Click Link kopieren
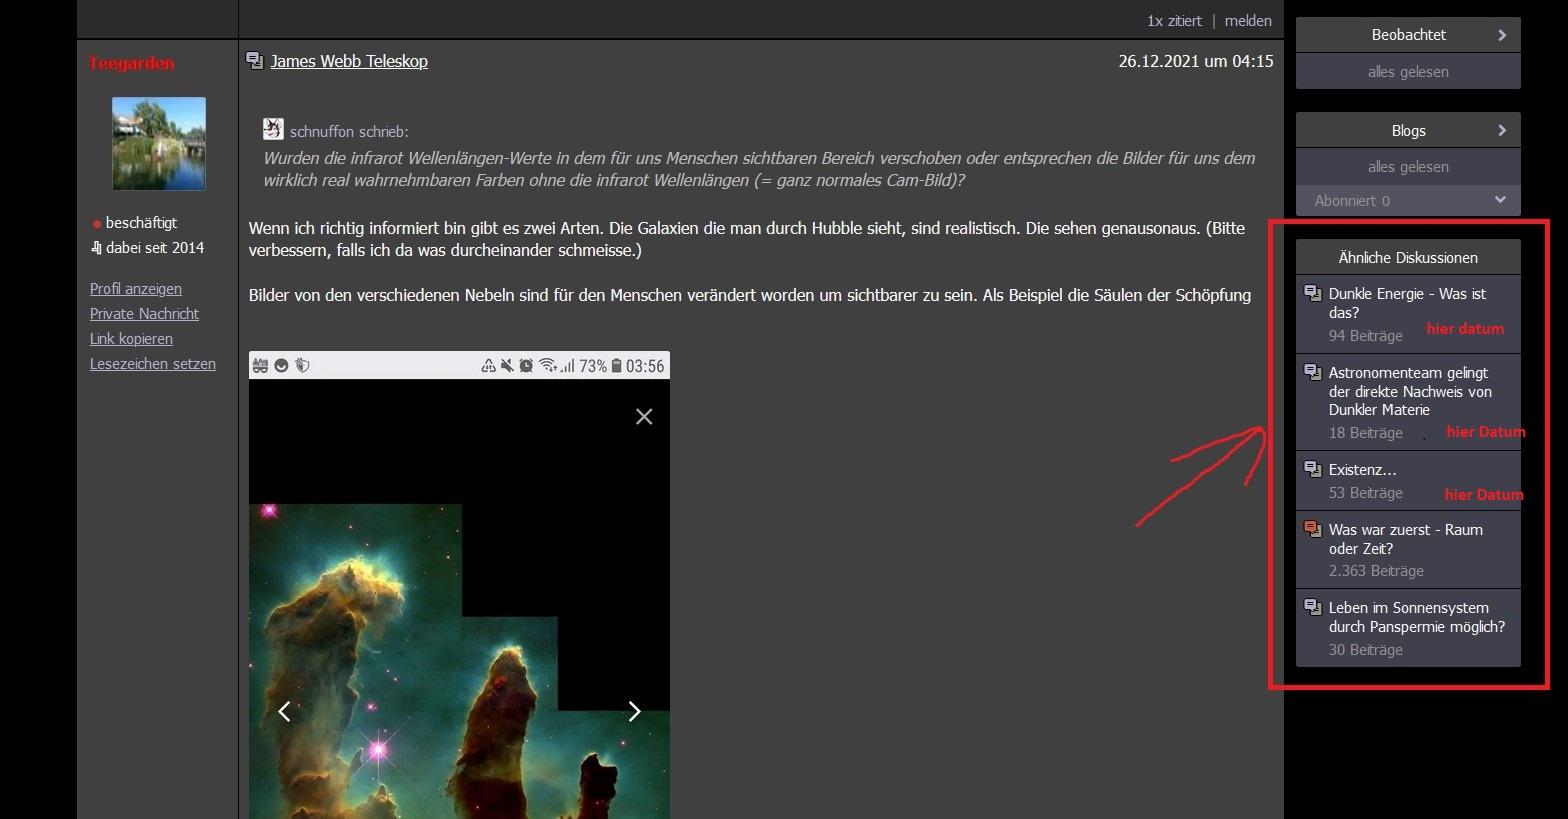Viewport: 1568px width, 819px height. pos(131,339)
